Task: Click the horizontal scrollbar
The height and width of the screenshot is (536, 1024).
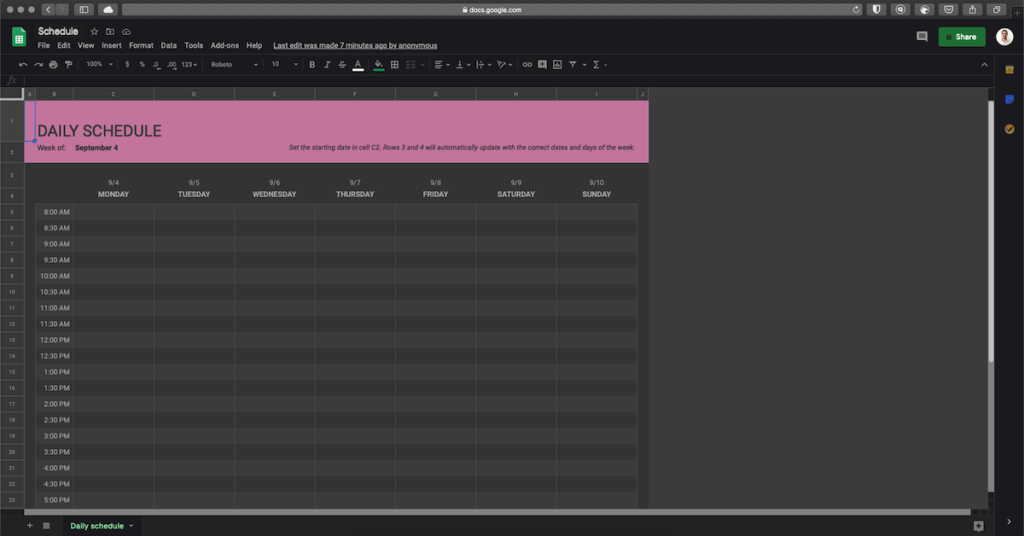Action: 498,512
